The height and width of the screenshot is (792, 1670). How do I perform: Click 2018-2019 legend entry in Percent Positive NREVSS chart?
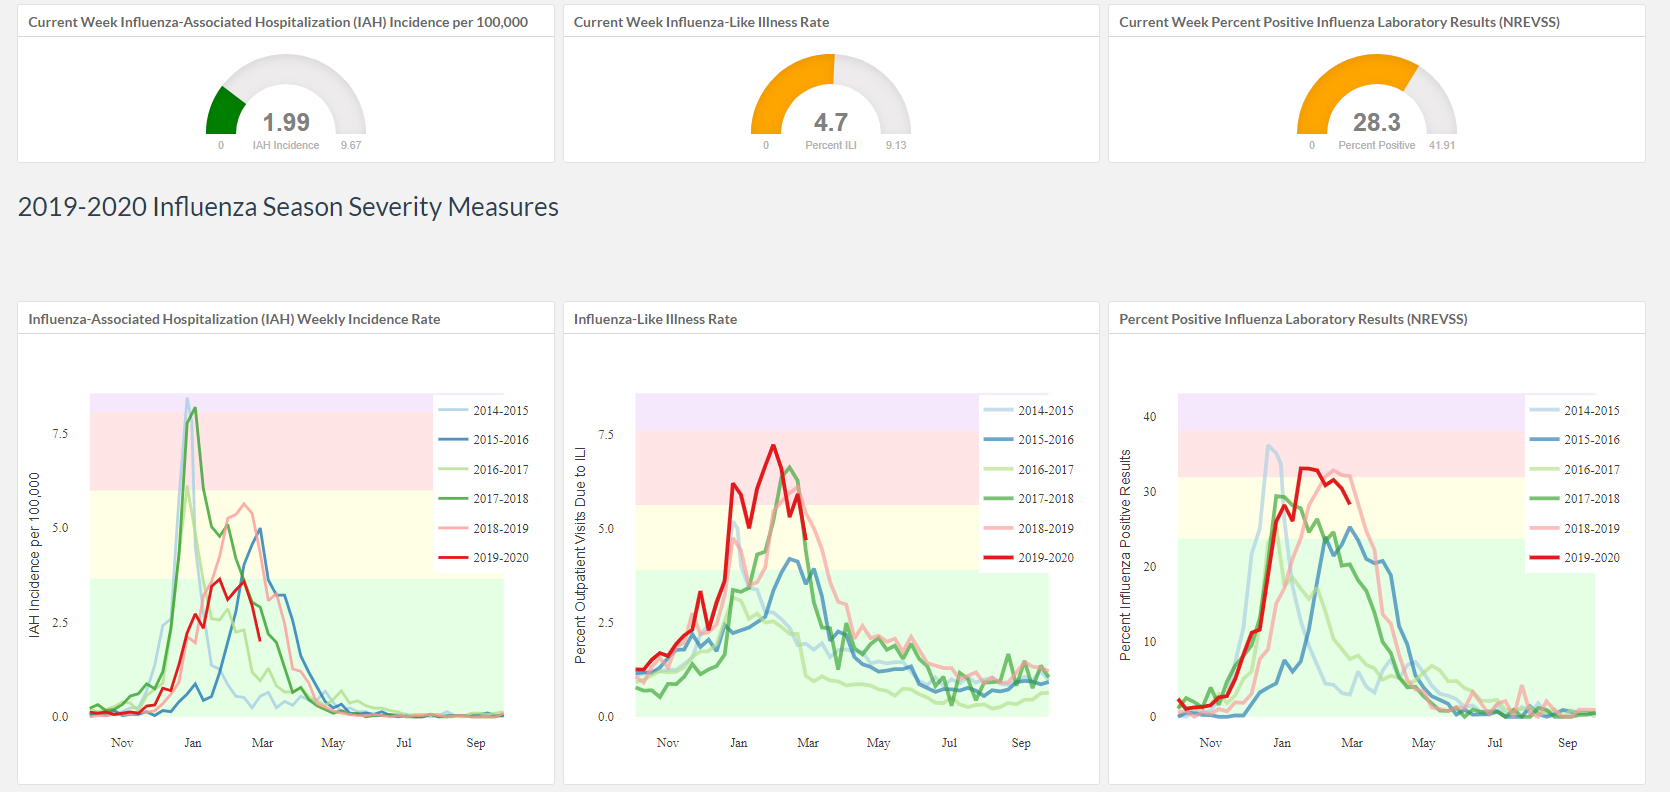(x=1575, y=528)
